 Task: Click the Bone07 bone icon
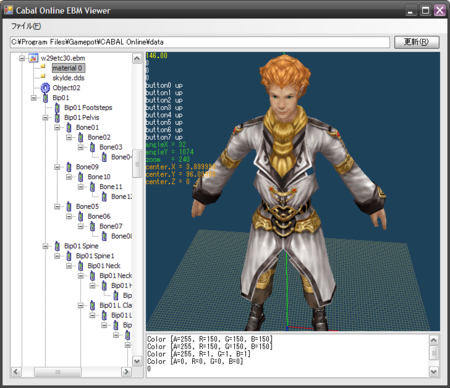point(92,227)
